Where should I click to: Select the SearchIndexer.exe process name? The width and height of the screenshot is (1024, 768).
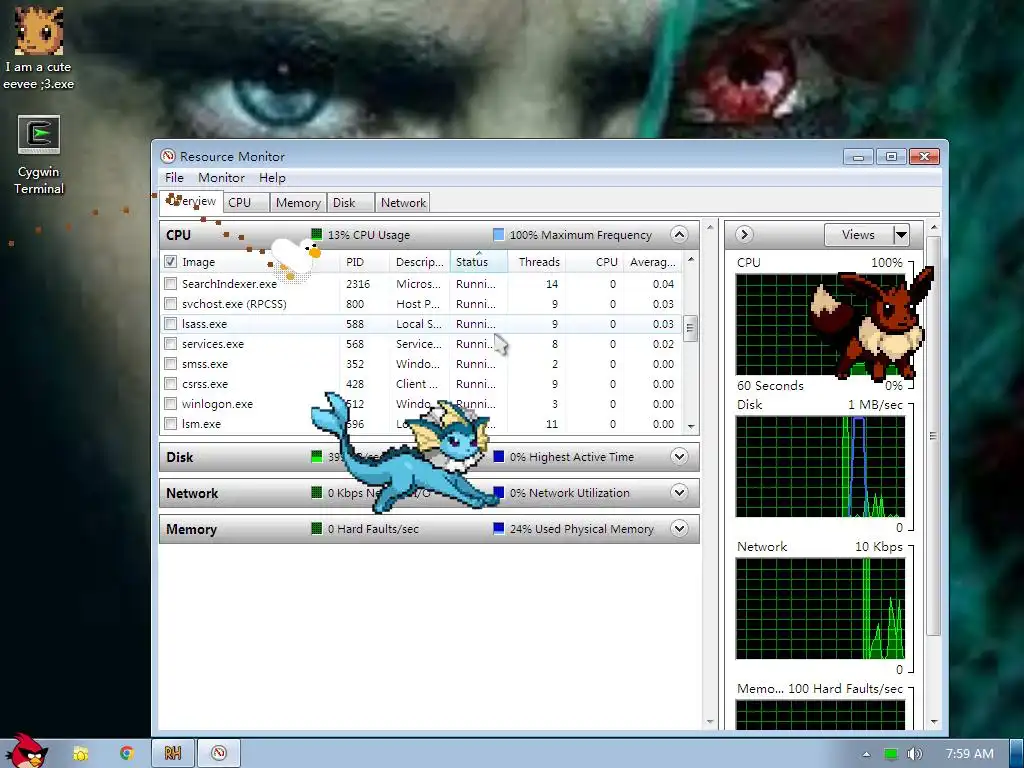pos(229,283)
